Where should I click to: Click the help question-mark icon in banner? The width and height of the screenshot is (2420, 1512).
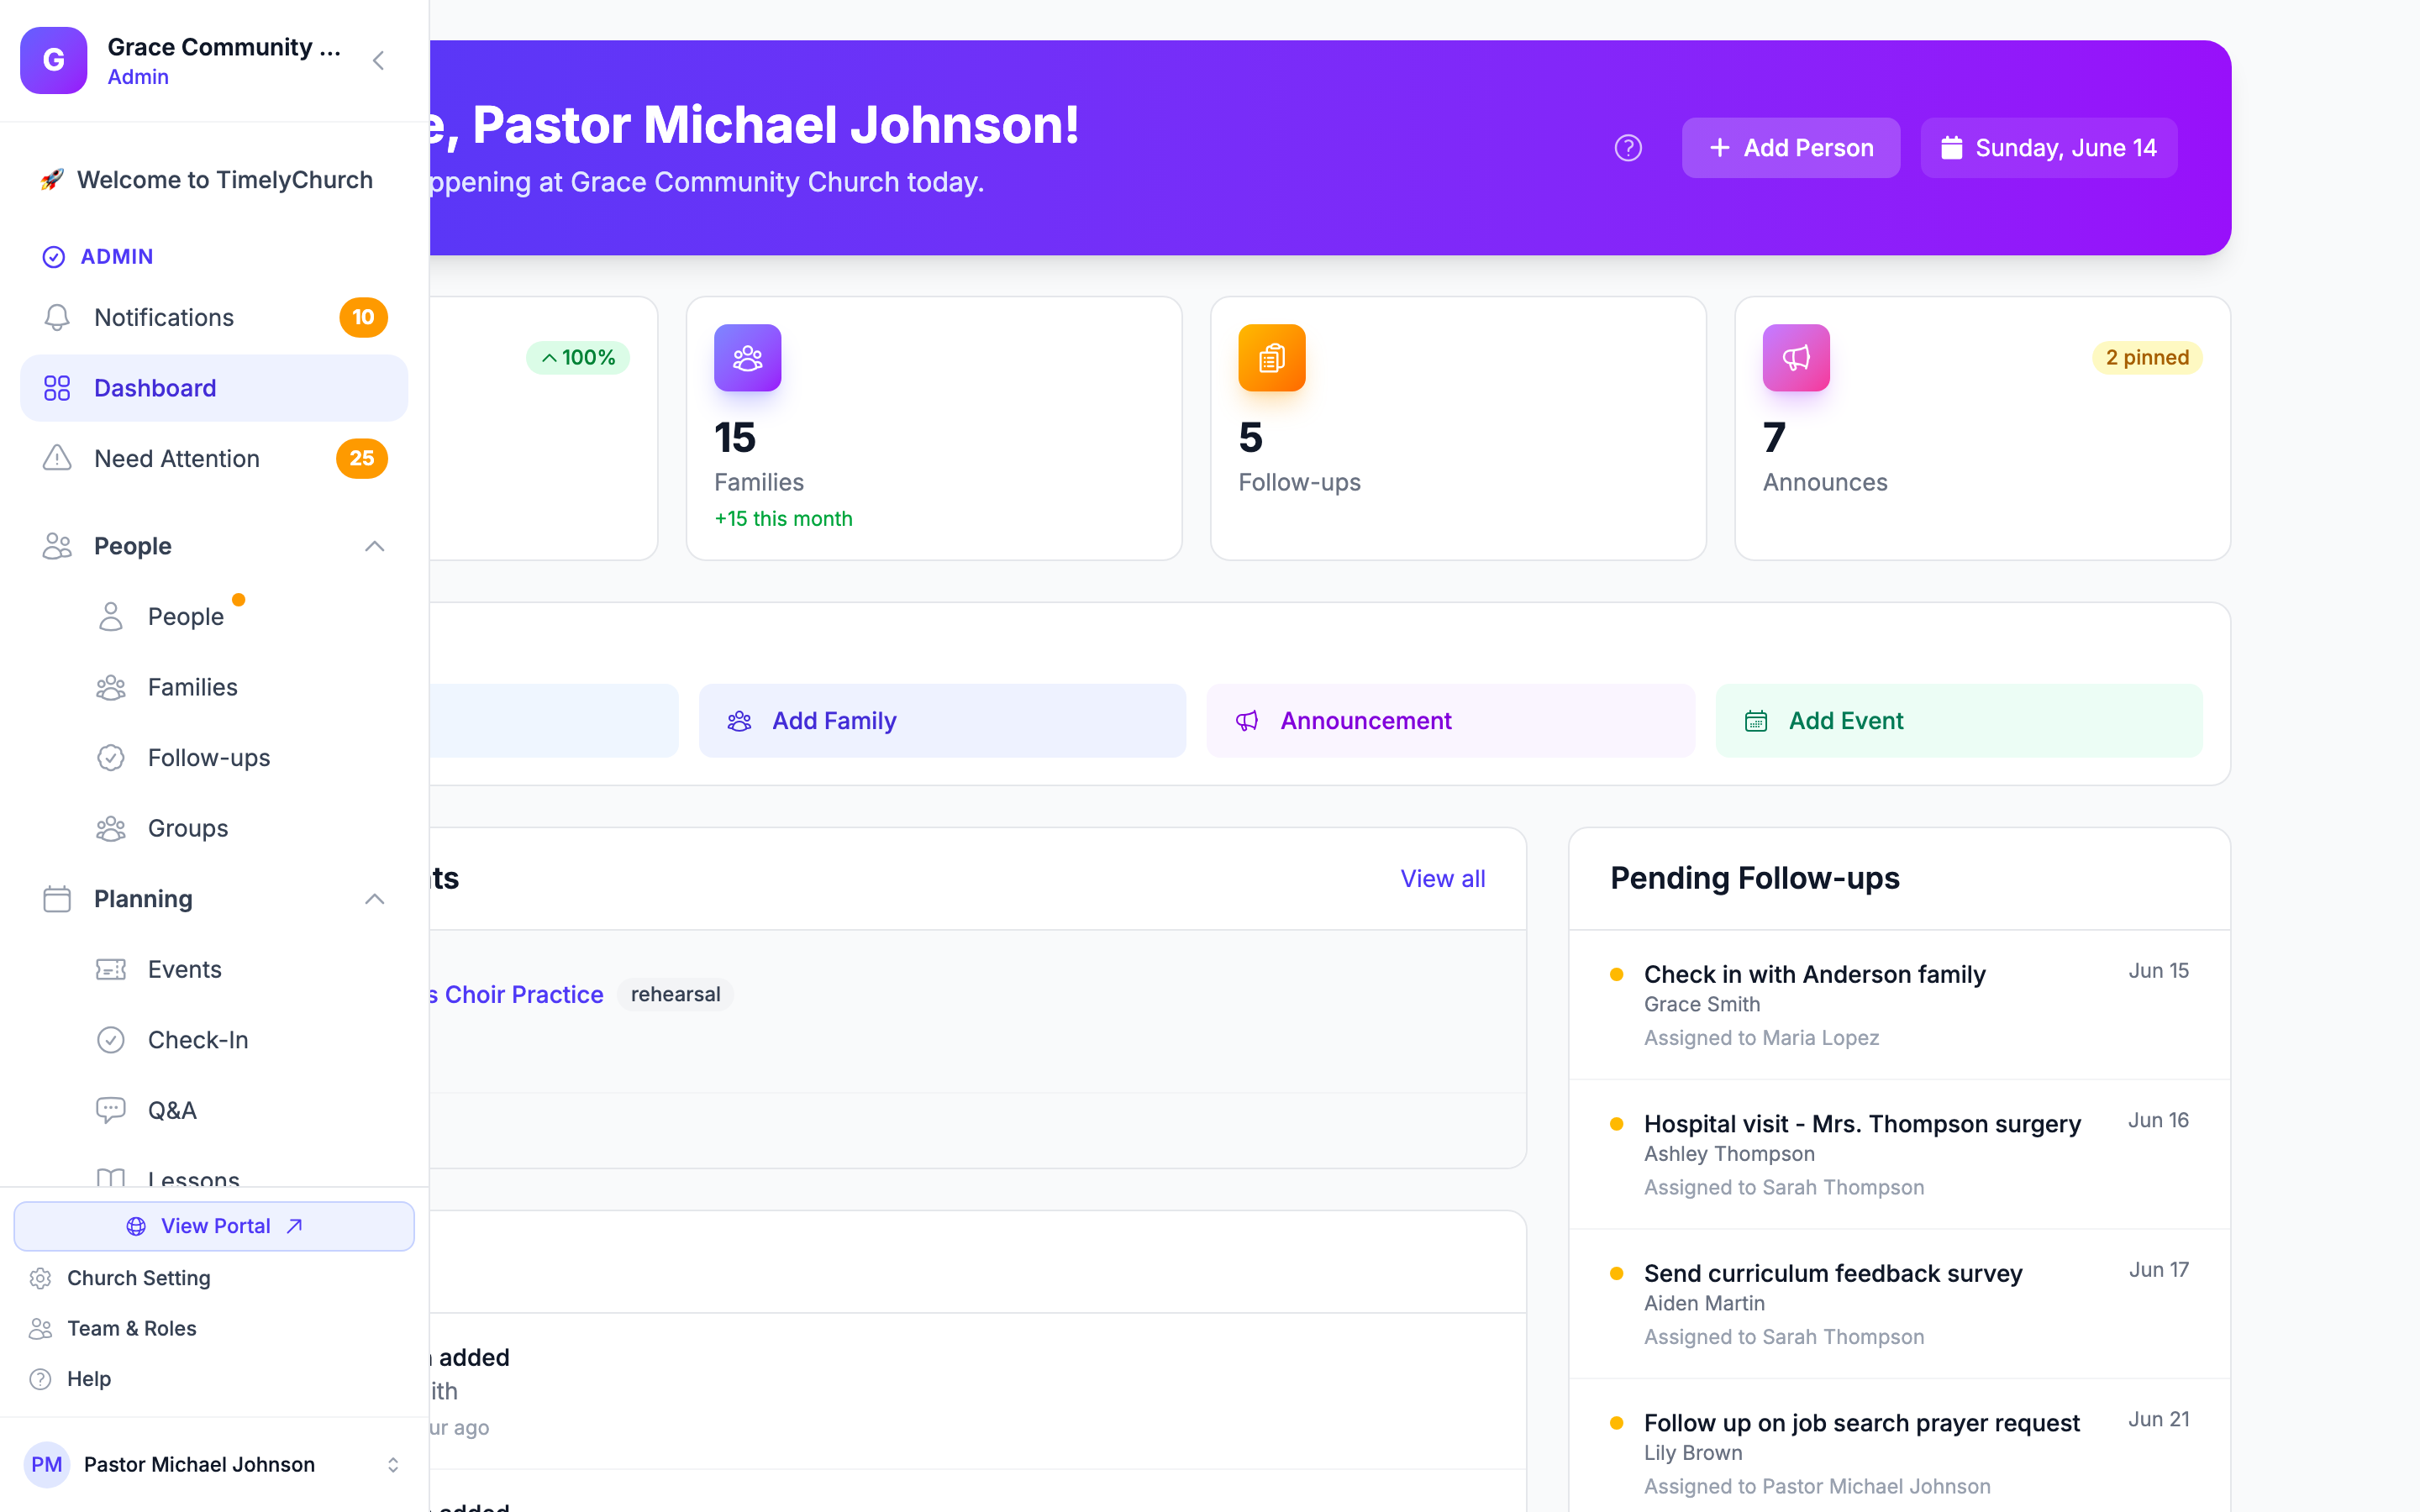1628,148
